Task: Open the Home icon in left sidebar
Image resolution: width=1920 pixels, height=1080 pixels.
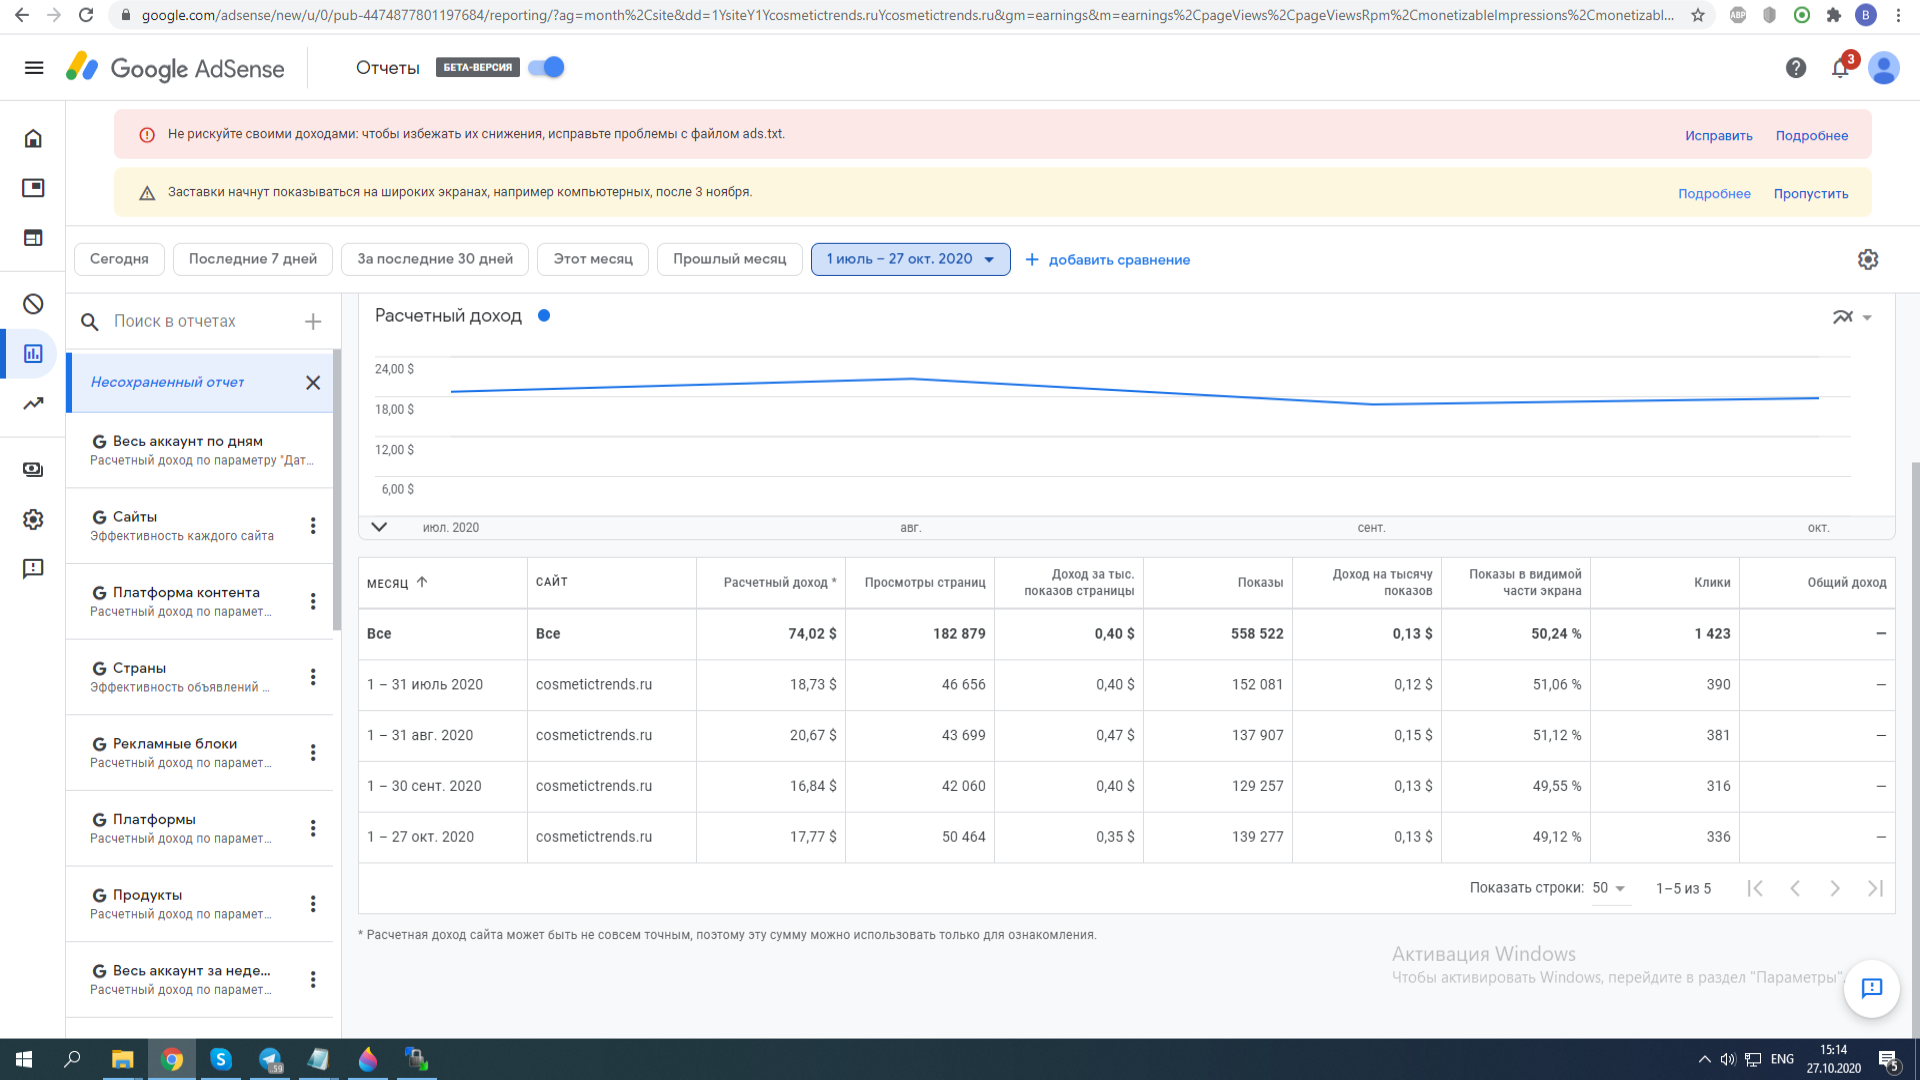Action: click(x=33, y=138)
